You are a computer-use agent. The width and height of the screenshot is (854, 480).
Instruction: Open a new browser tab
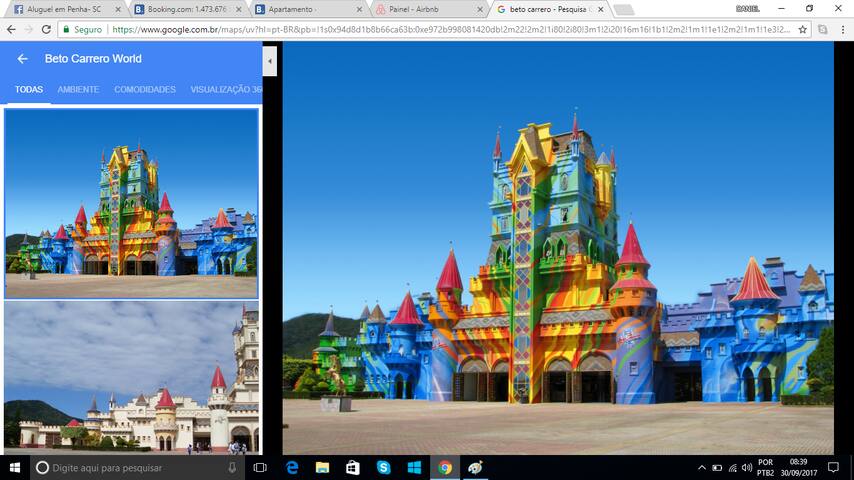coord(624,9)
